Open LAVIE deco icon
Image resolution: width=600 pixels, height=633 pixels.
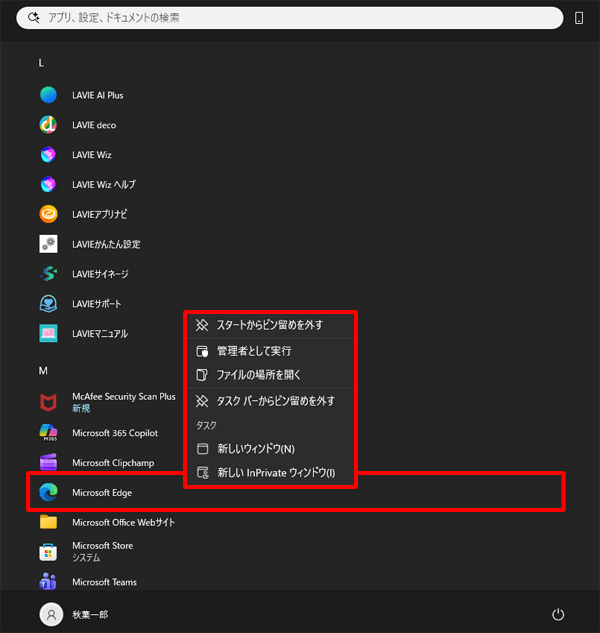[48, 125]
